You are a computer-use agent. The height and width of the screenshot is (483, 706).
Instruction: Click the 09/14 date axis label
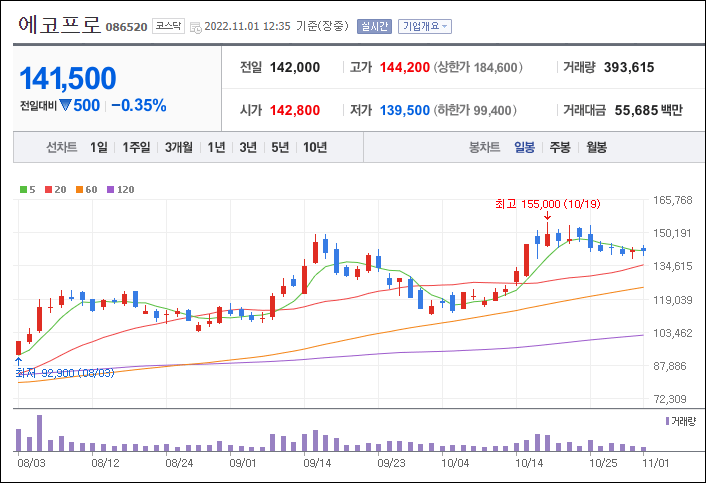(317, 463)
